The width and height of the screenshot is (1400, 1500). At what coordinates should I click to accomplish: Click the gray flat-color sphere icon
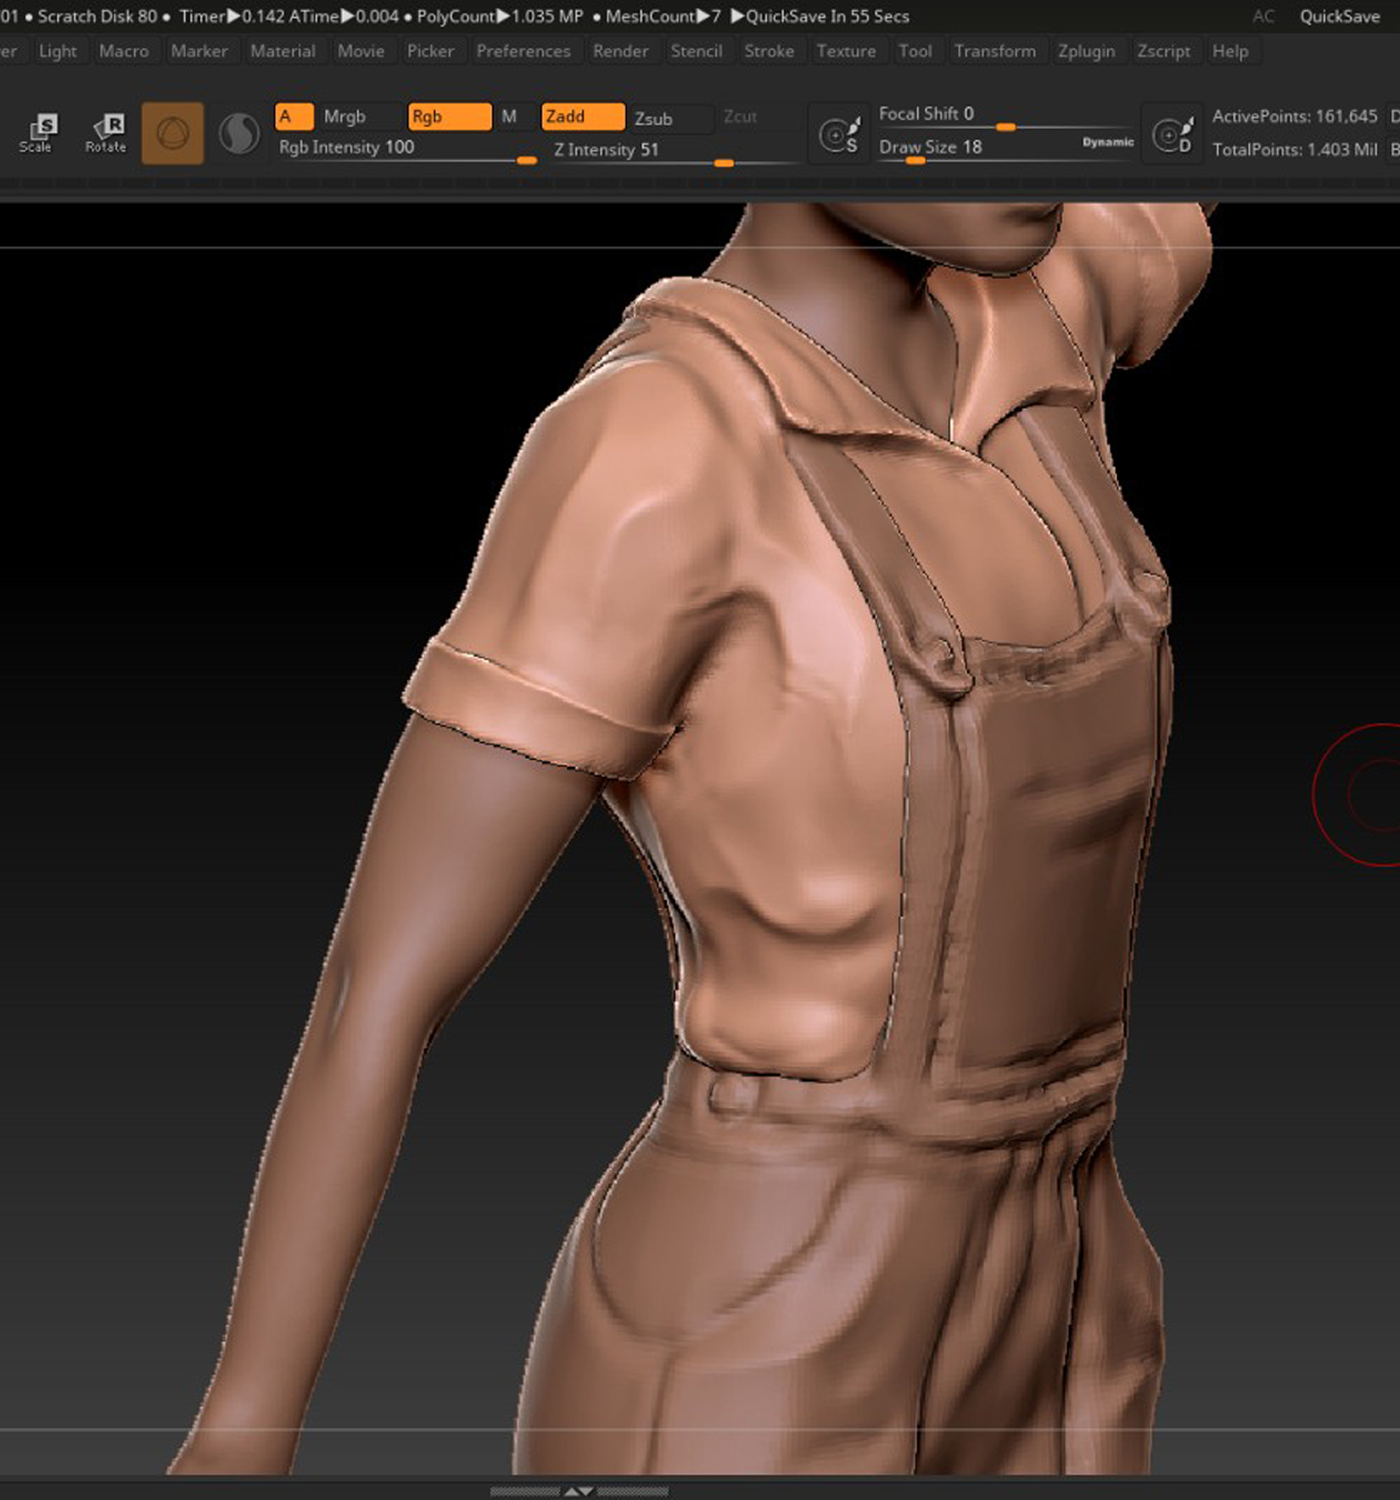click(x=239, y=133)
